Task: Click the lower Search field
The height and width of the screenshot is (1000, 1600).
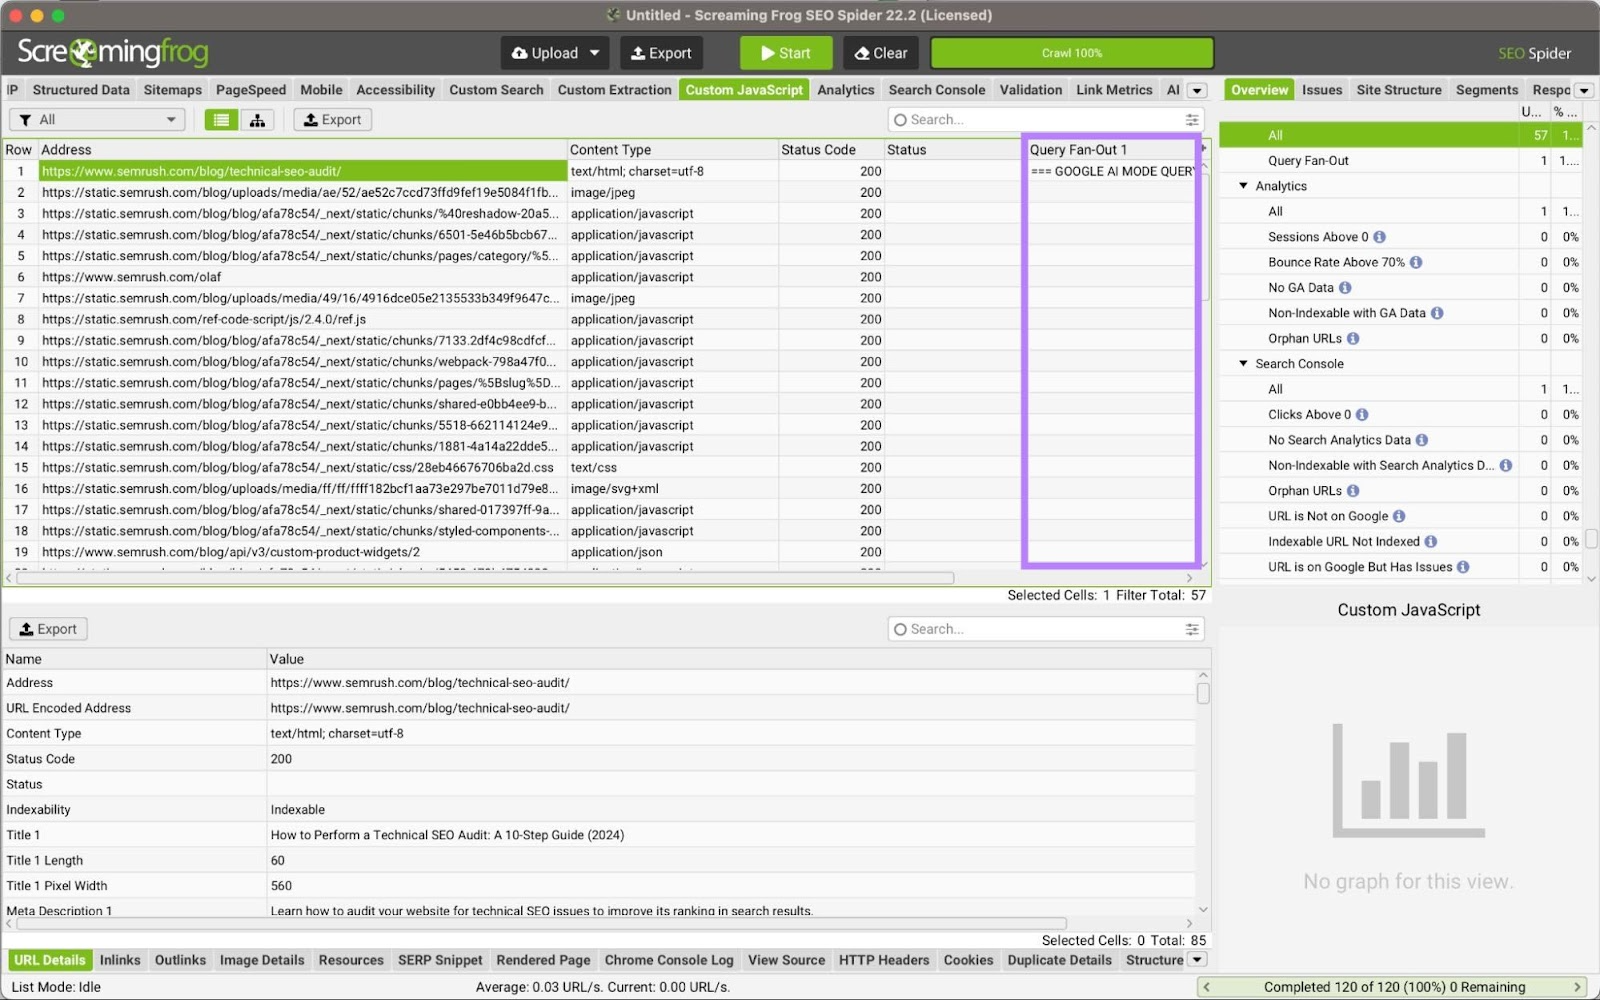Action: (1040, 628)
